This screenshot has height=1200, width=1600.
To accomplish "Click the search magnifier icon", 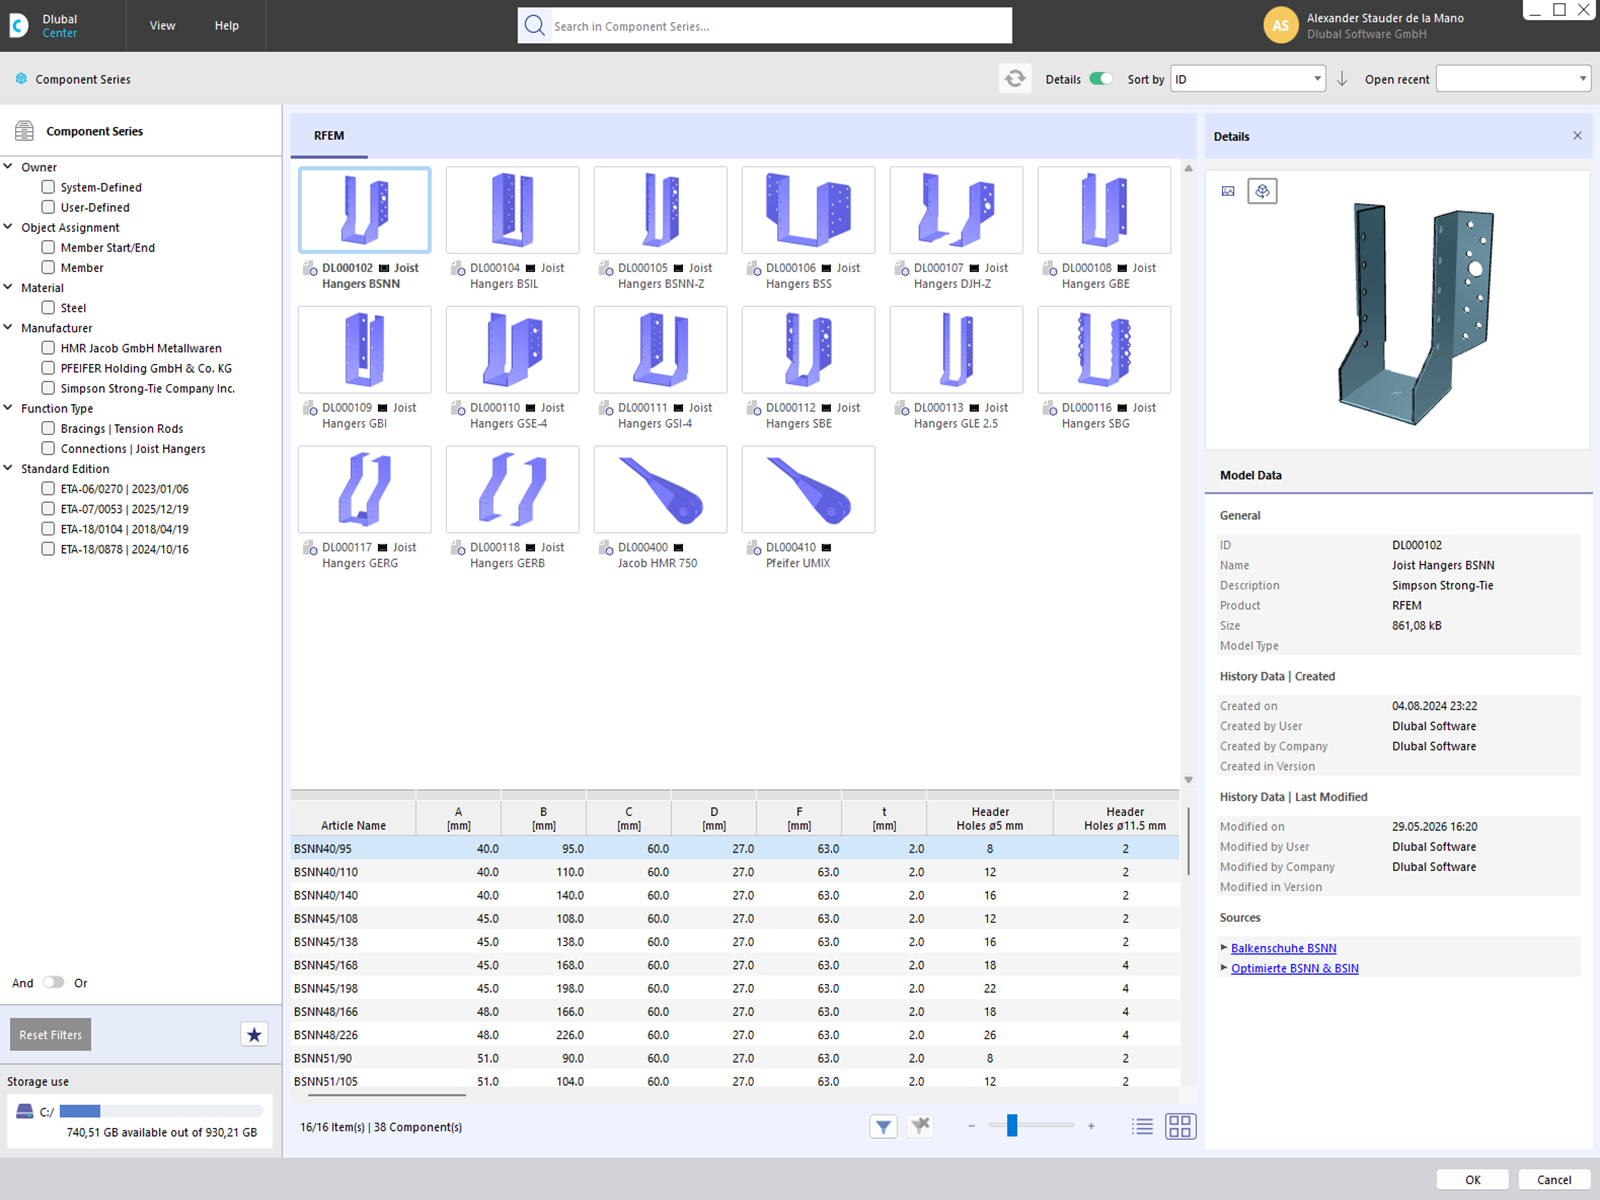I will 535,26.
